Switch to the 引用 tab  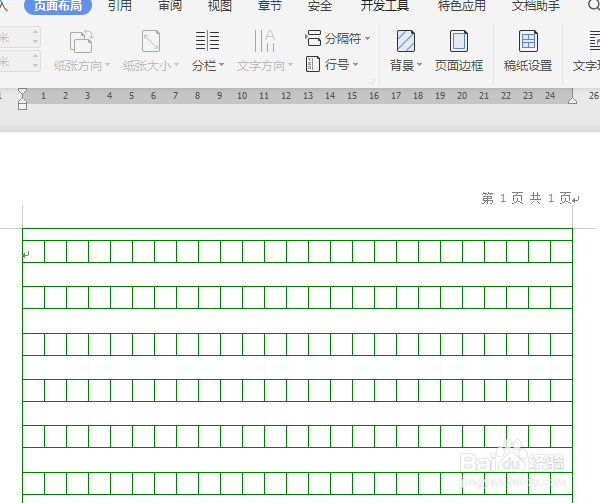120,6
